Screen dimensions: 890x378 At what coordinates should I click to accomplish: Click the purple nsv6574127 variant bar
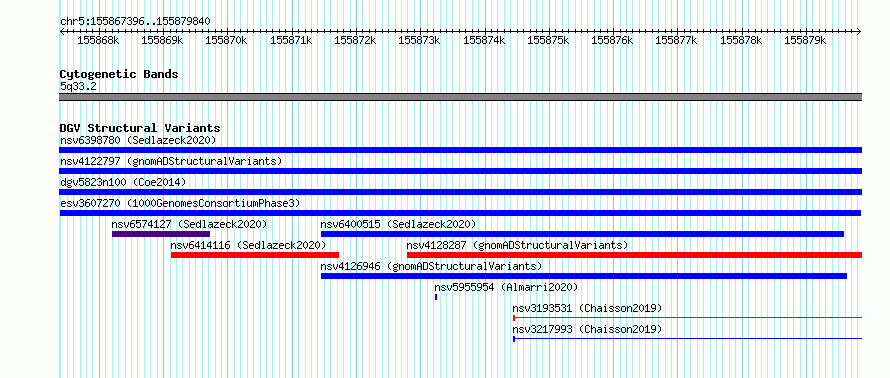pyautogui.click(x=161, y=234)
